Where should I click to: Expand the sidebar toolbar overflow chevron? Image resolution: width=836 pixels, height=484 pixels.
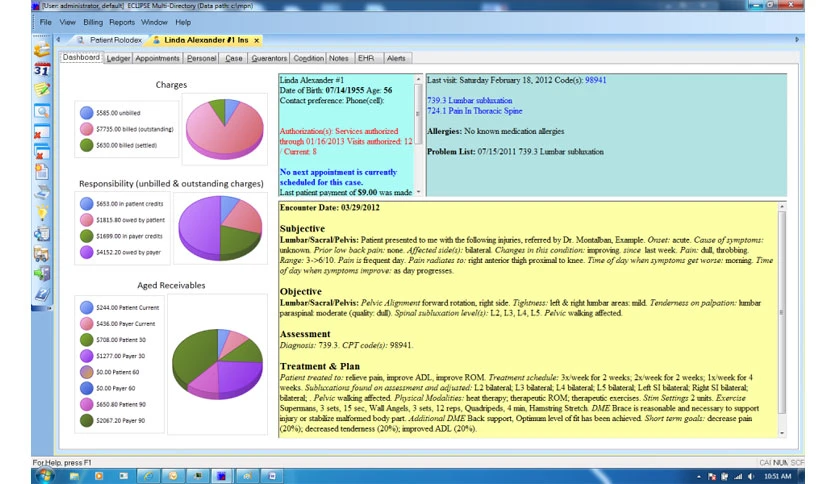pyautogui.click(x=50, y=308)
